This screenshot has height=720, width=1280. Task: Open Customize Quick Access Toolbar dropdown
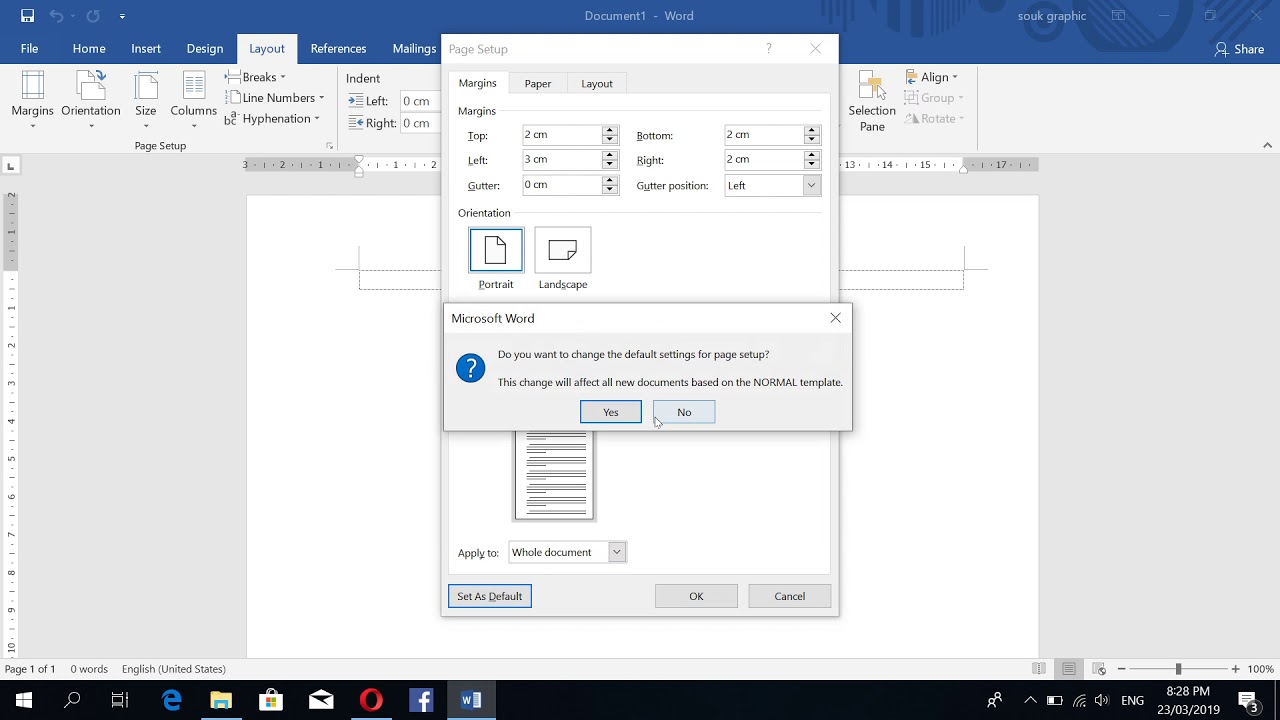point(122,16)
